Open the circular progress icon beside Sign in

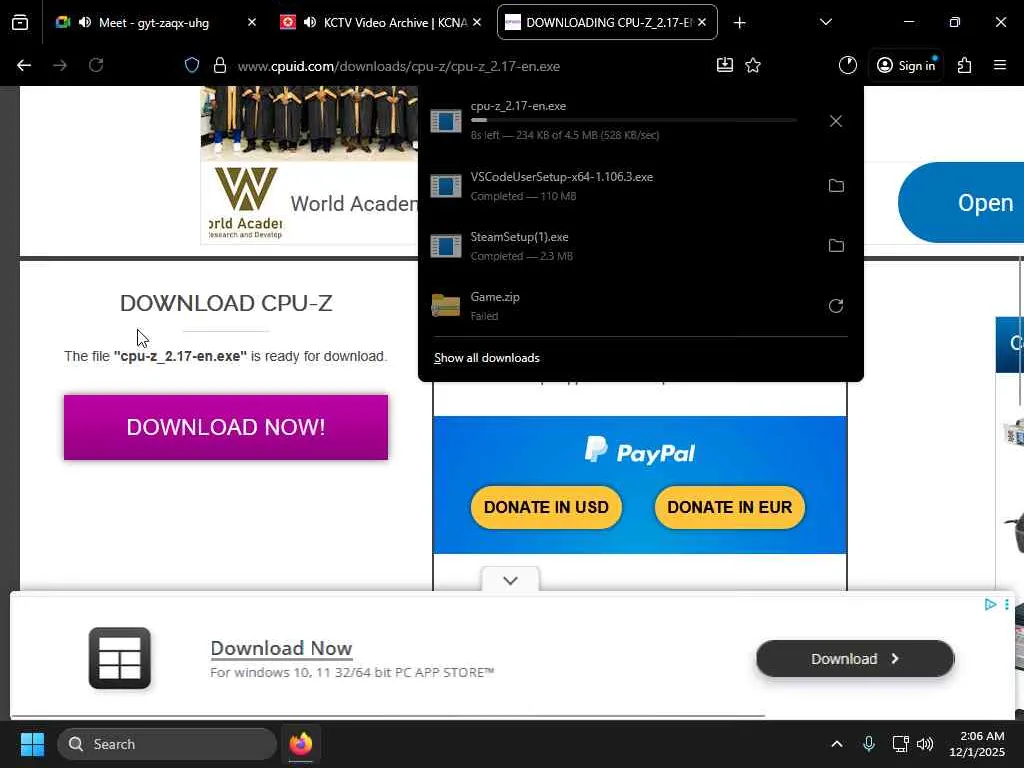tap(848, 65)
